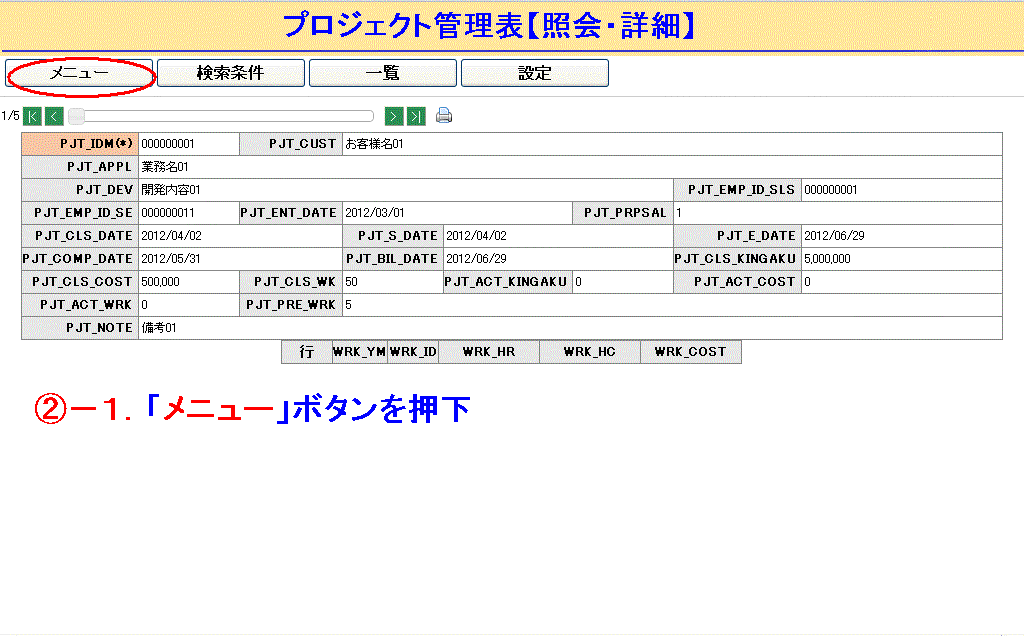Go to the first record icon
Viewport: 1024px width, 636px height.
point(32,116)
